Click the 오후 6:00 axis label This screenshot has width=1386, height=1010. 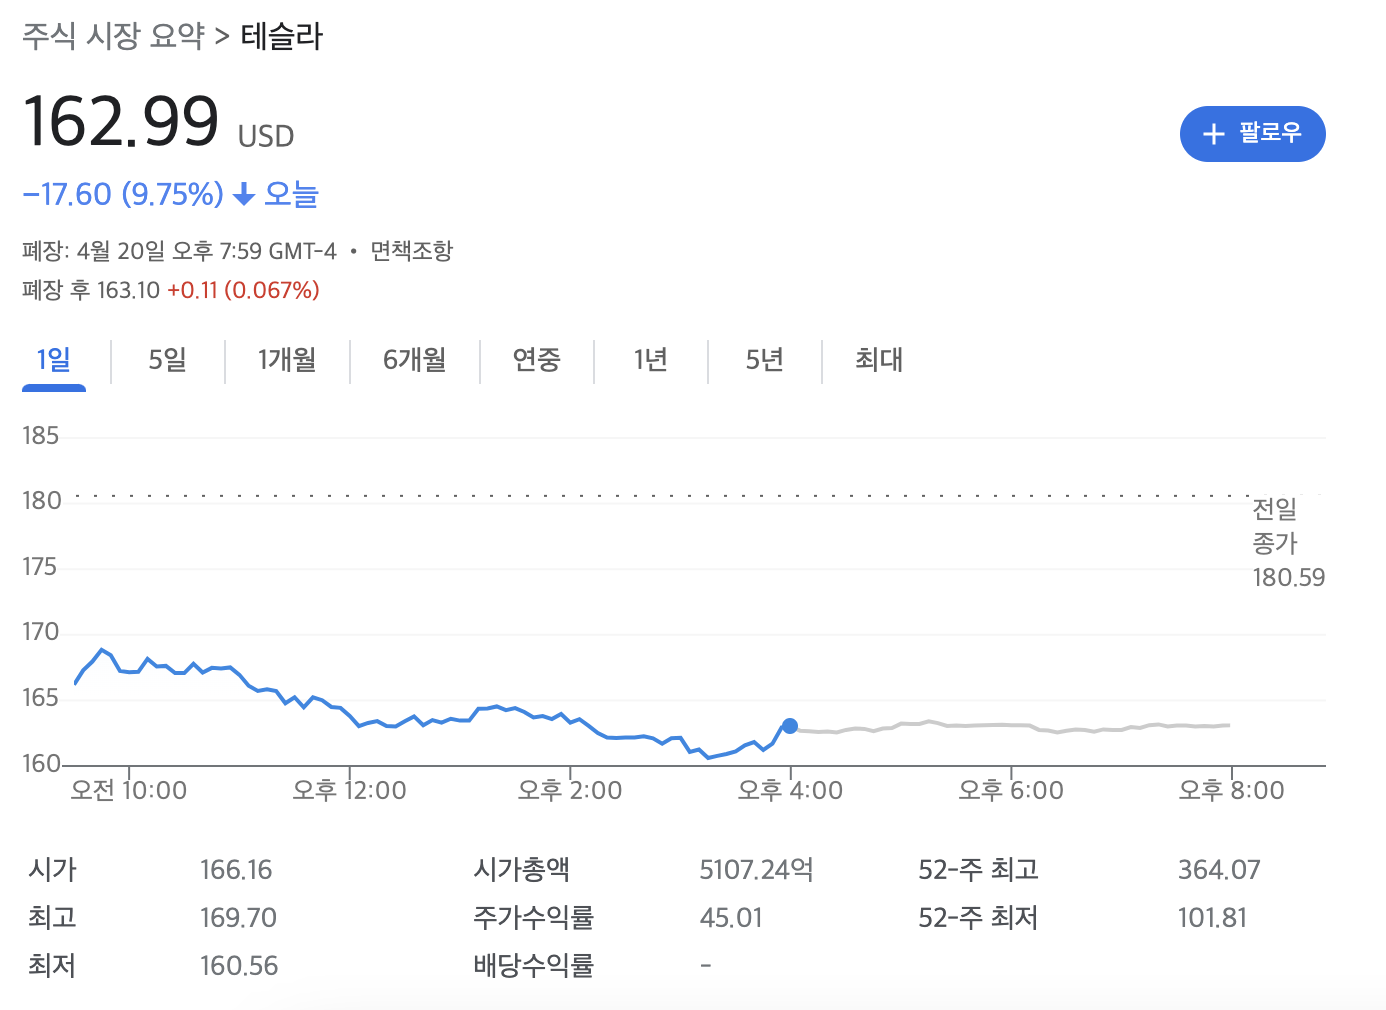tap(1011, 791)
